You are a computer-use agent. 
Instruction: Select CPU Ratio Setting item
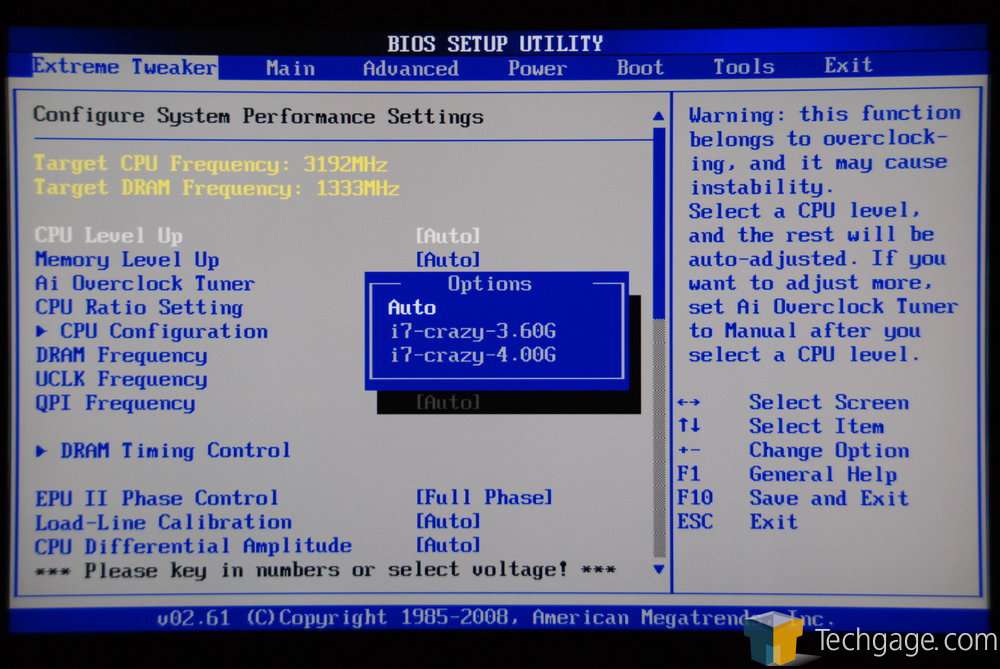click(x=138, y=307)
